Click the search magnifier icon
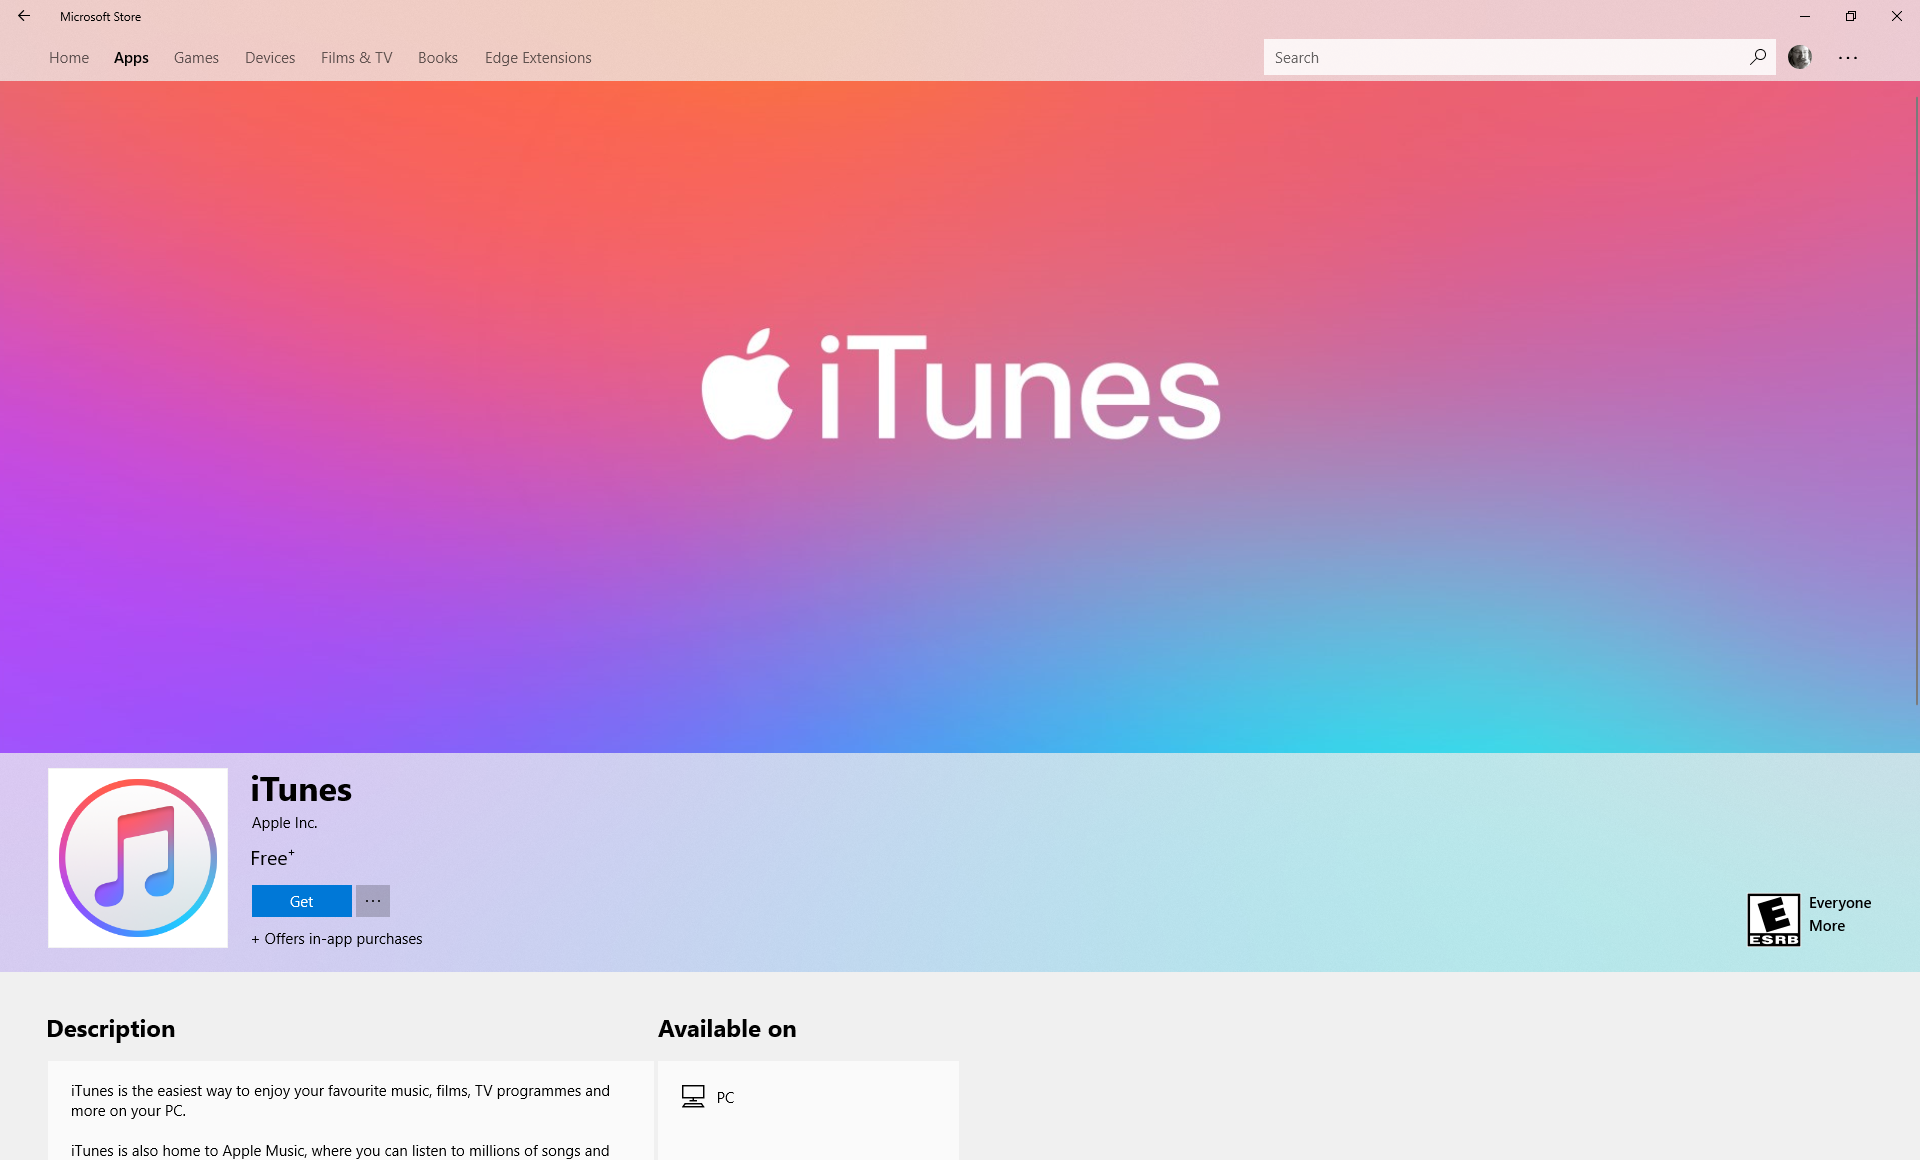 (x=1757, y=56)
